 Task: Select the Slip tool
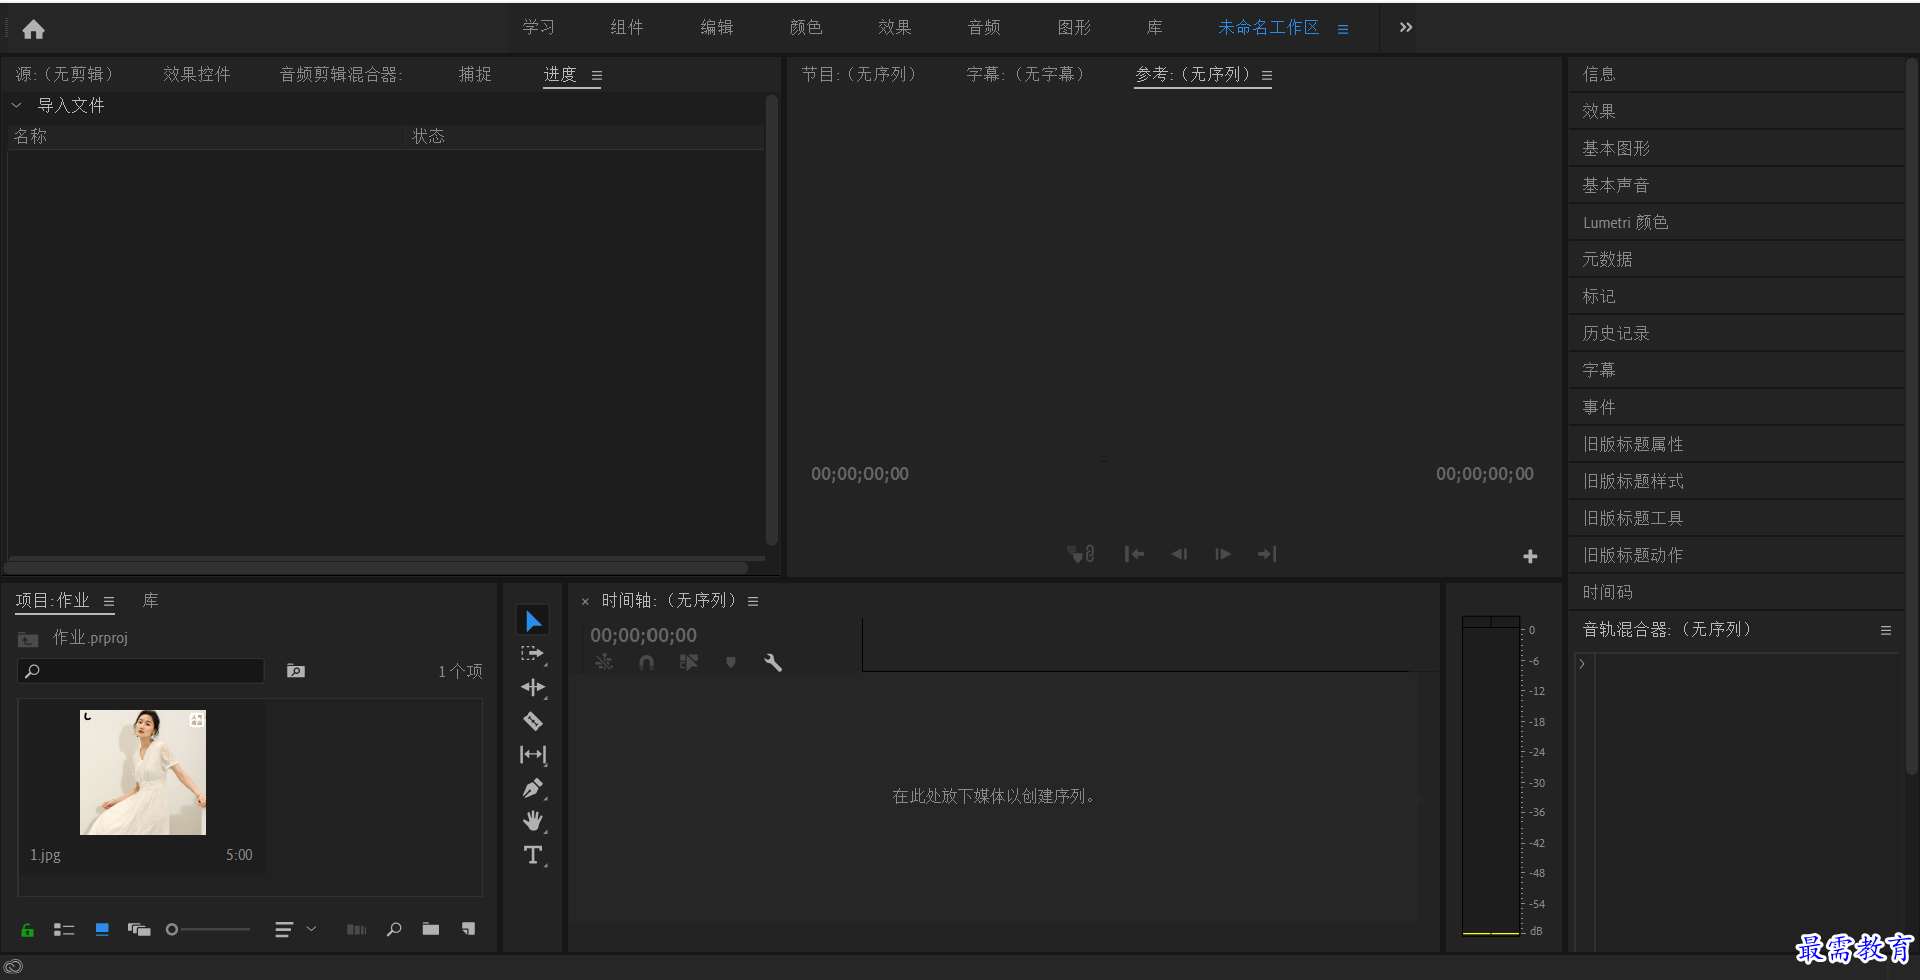click(533, 755)
